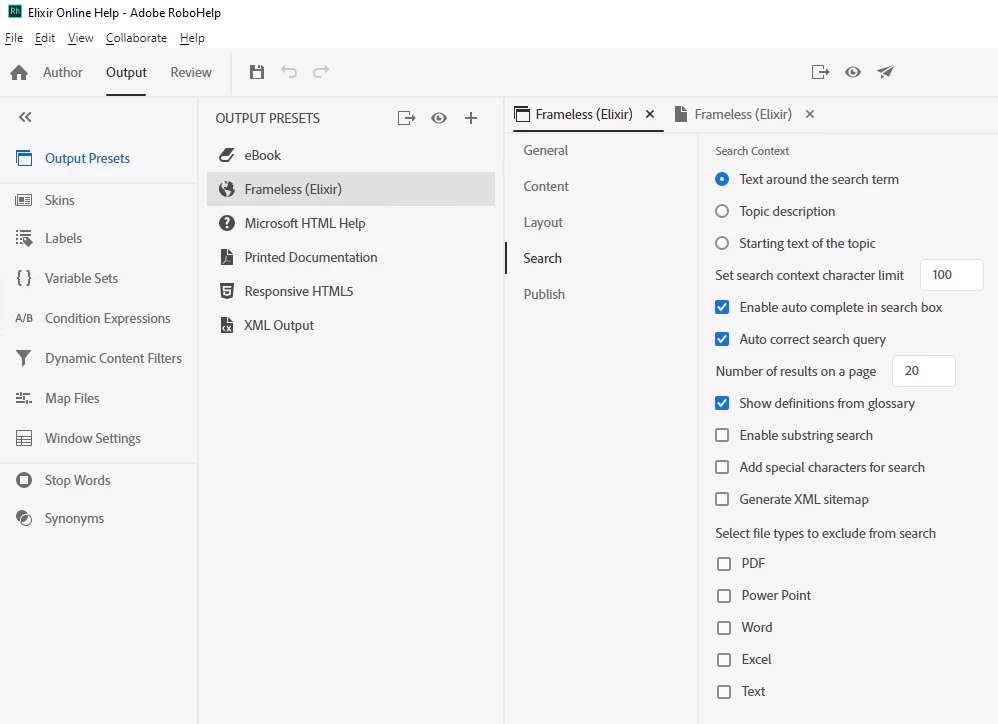Save the project with floppy disk icon

[257, 72]
